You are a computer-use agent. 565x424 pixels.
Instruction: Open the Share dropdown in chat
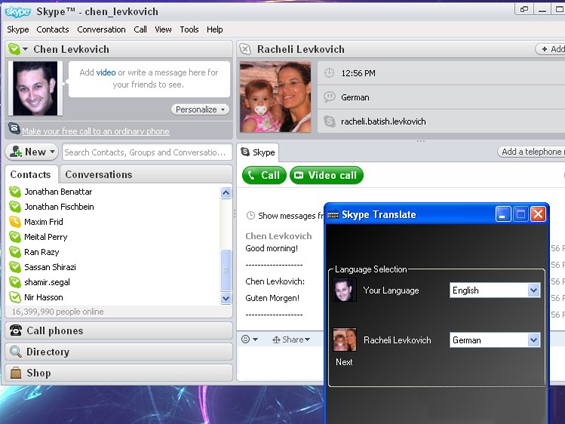coord(291,339)
